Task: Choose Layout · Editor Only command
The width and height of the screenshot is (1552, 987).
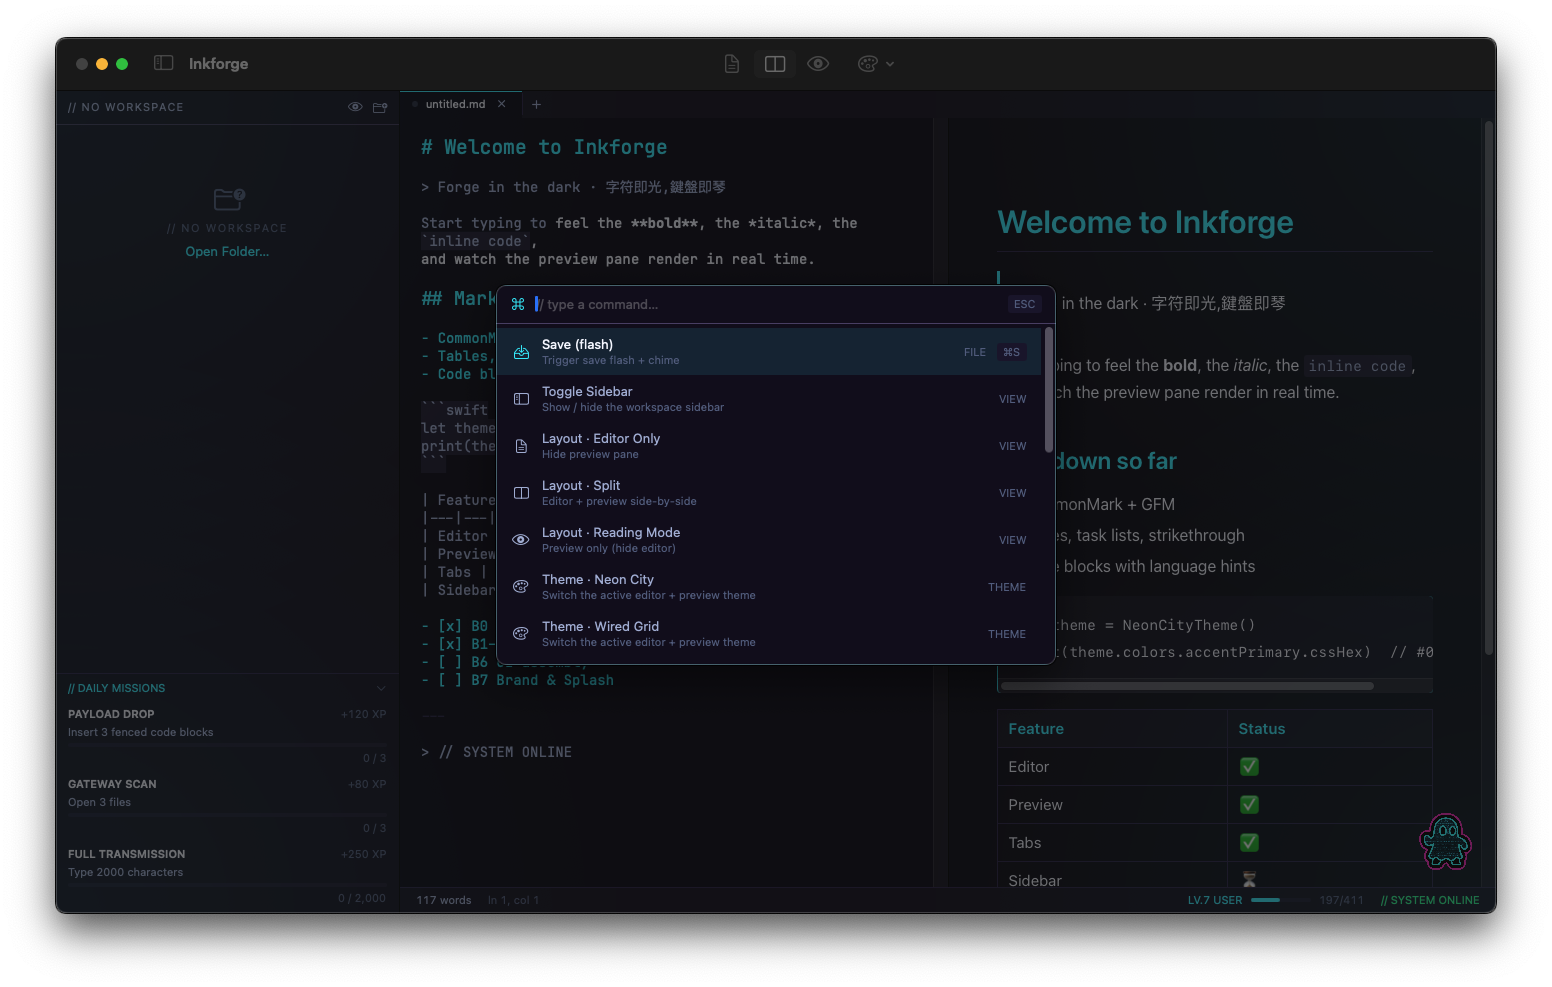Action: tap(770, 446)
